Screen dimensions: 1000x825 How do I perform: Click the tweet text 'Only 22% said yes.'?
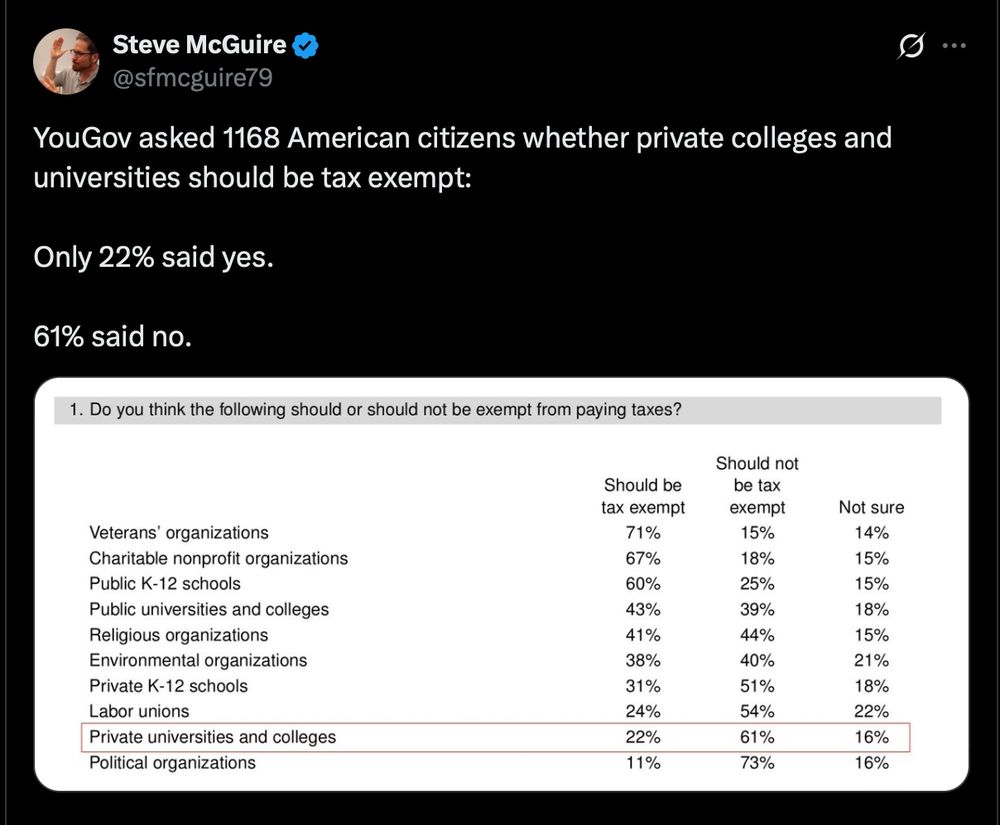point(153,258)
